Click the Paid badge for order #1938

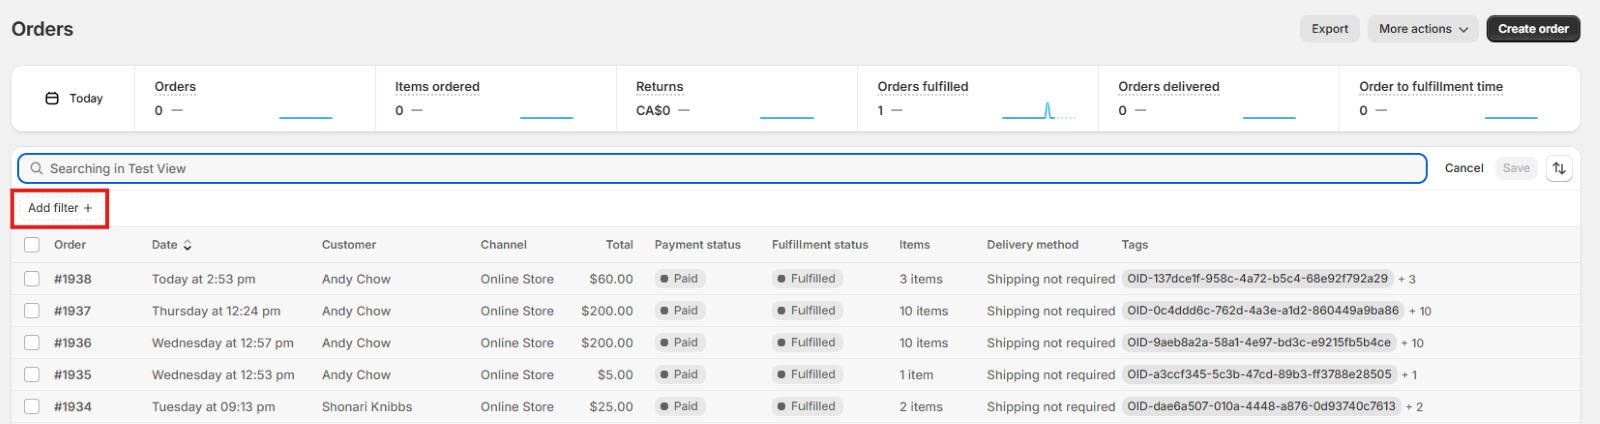tap(680, 279)
